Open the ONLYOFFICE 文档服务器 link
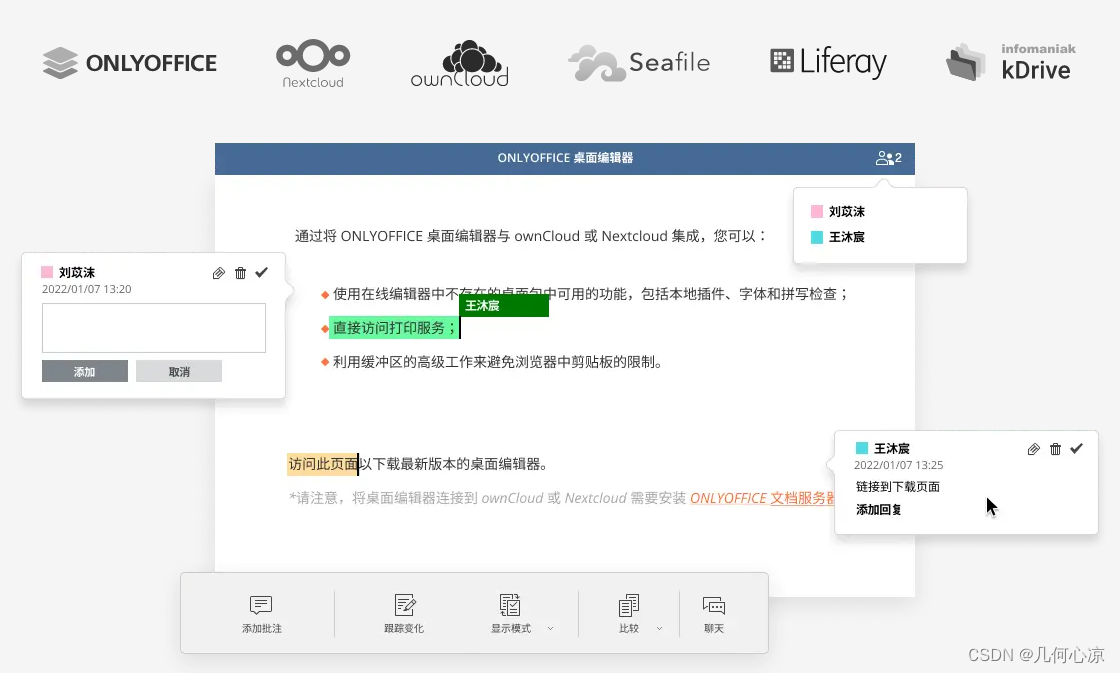The width and height of the screenshot is (1120, 673). click(762, 498)
